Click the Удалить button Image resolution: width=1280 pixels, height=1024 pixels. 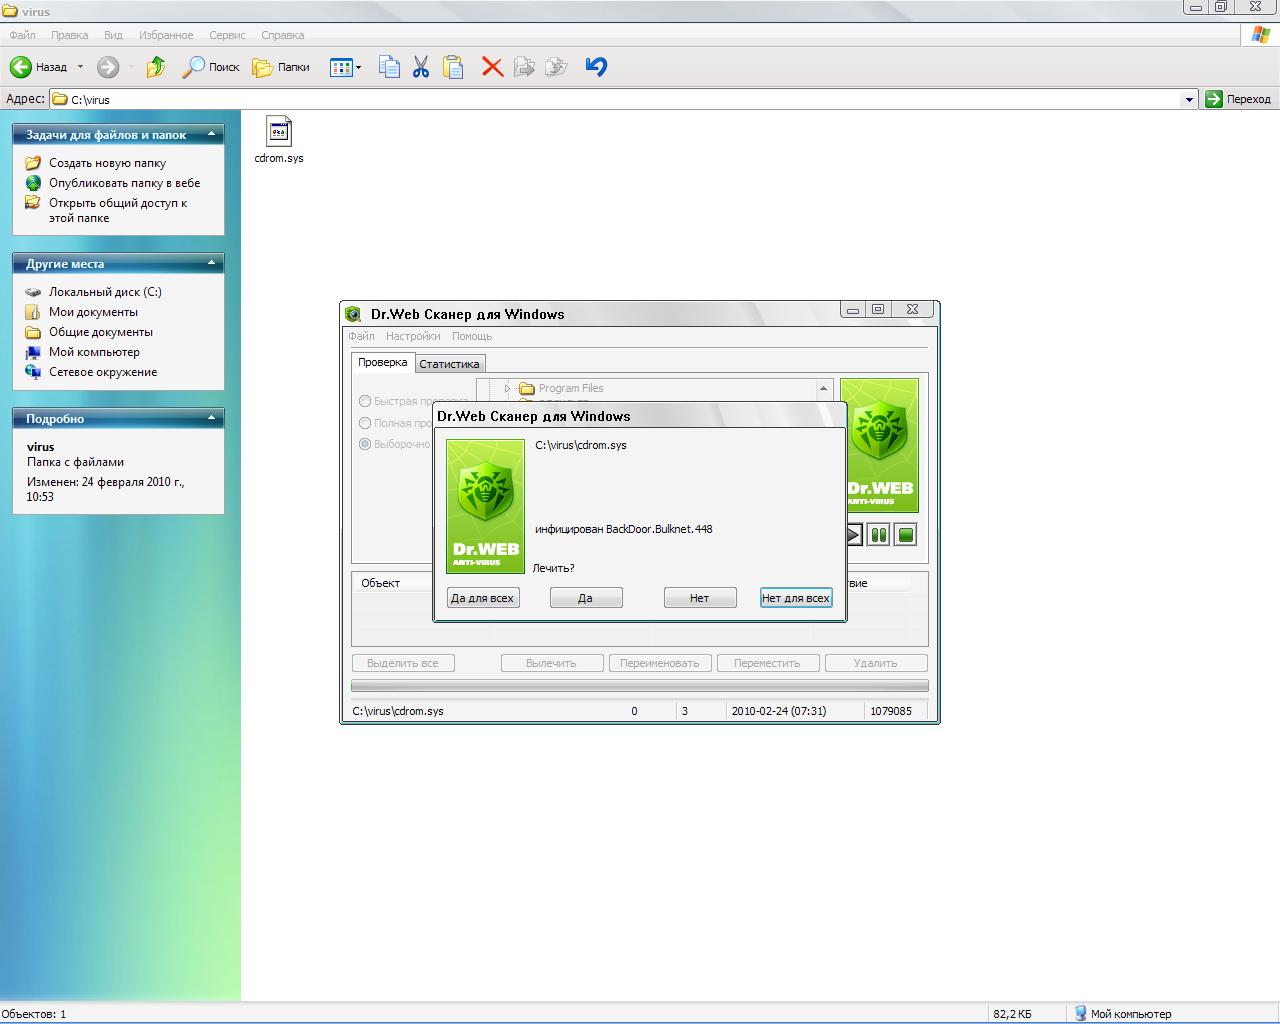[876, 663]
